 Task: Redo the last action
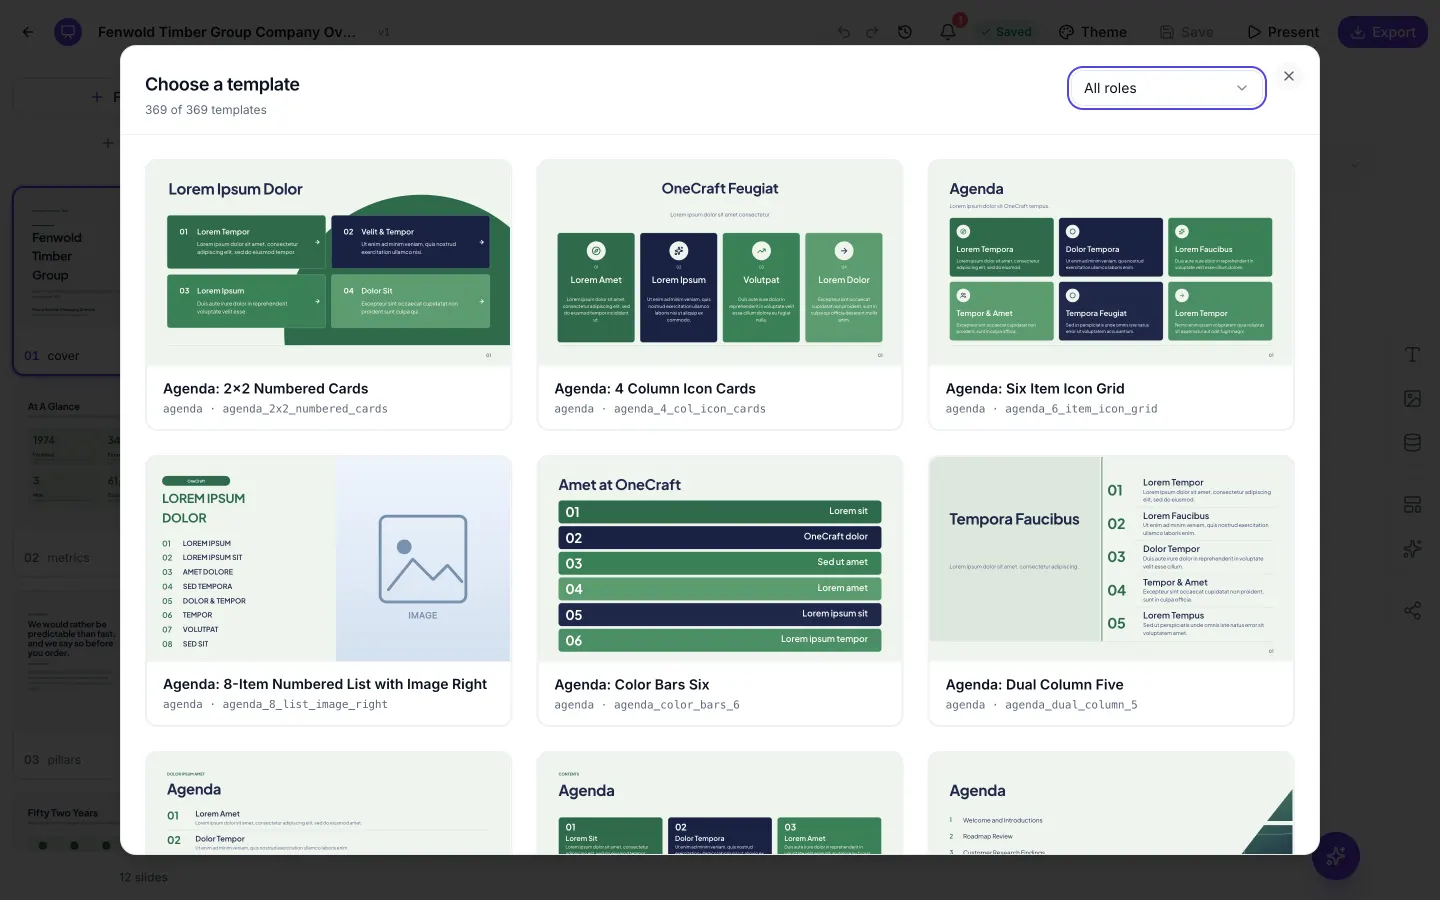872,32
